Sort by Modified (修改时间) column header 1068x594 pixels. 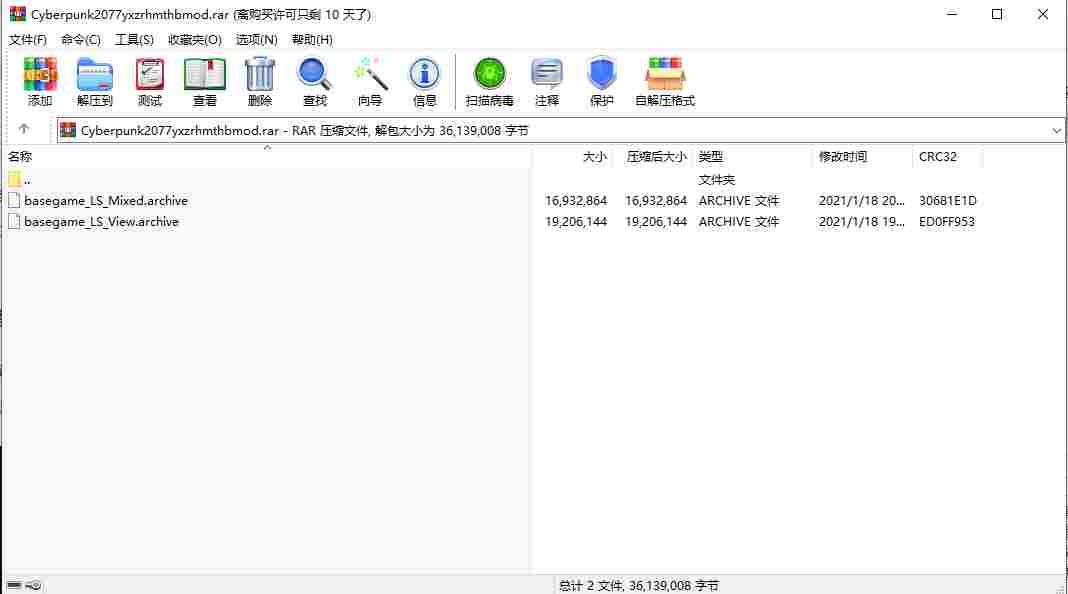pyautogui.click(x=843, y=156)
